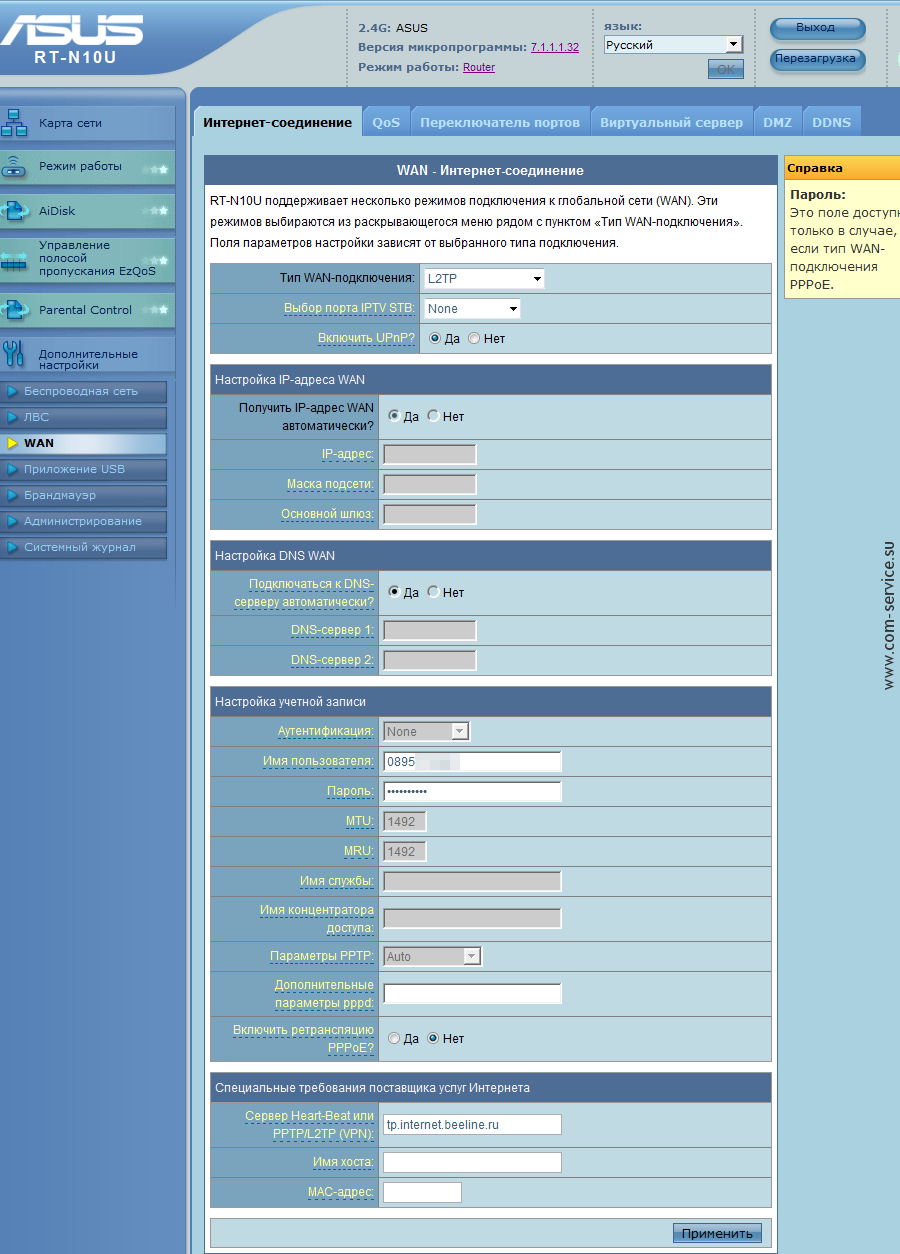Select WAN in the sidebar menu

pyautogui.click(x=83, y=443)
